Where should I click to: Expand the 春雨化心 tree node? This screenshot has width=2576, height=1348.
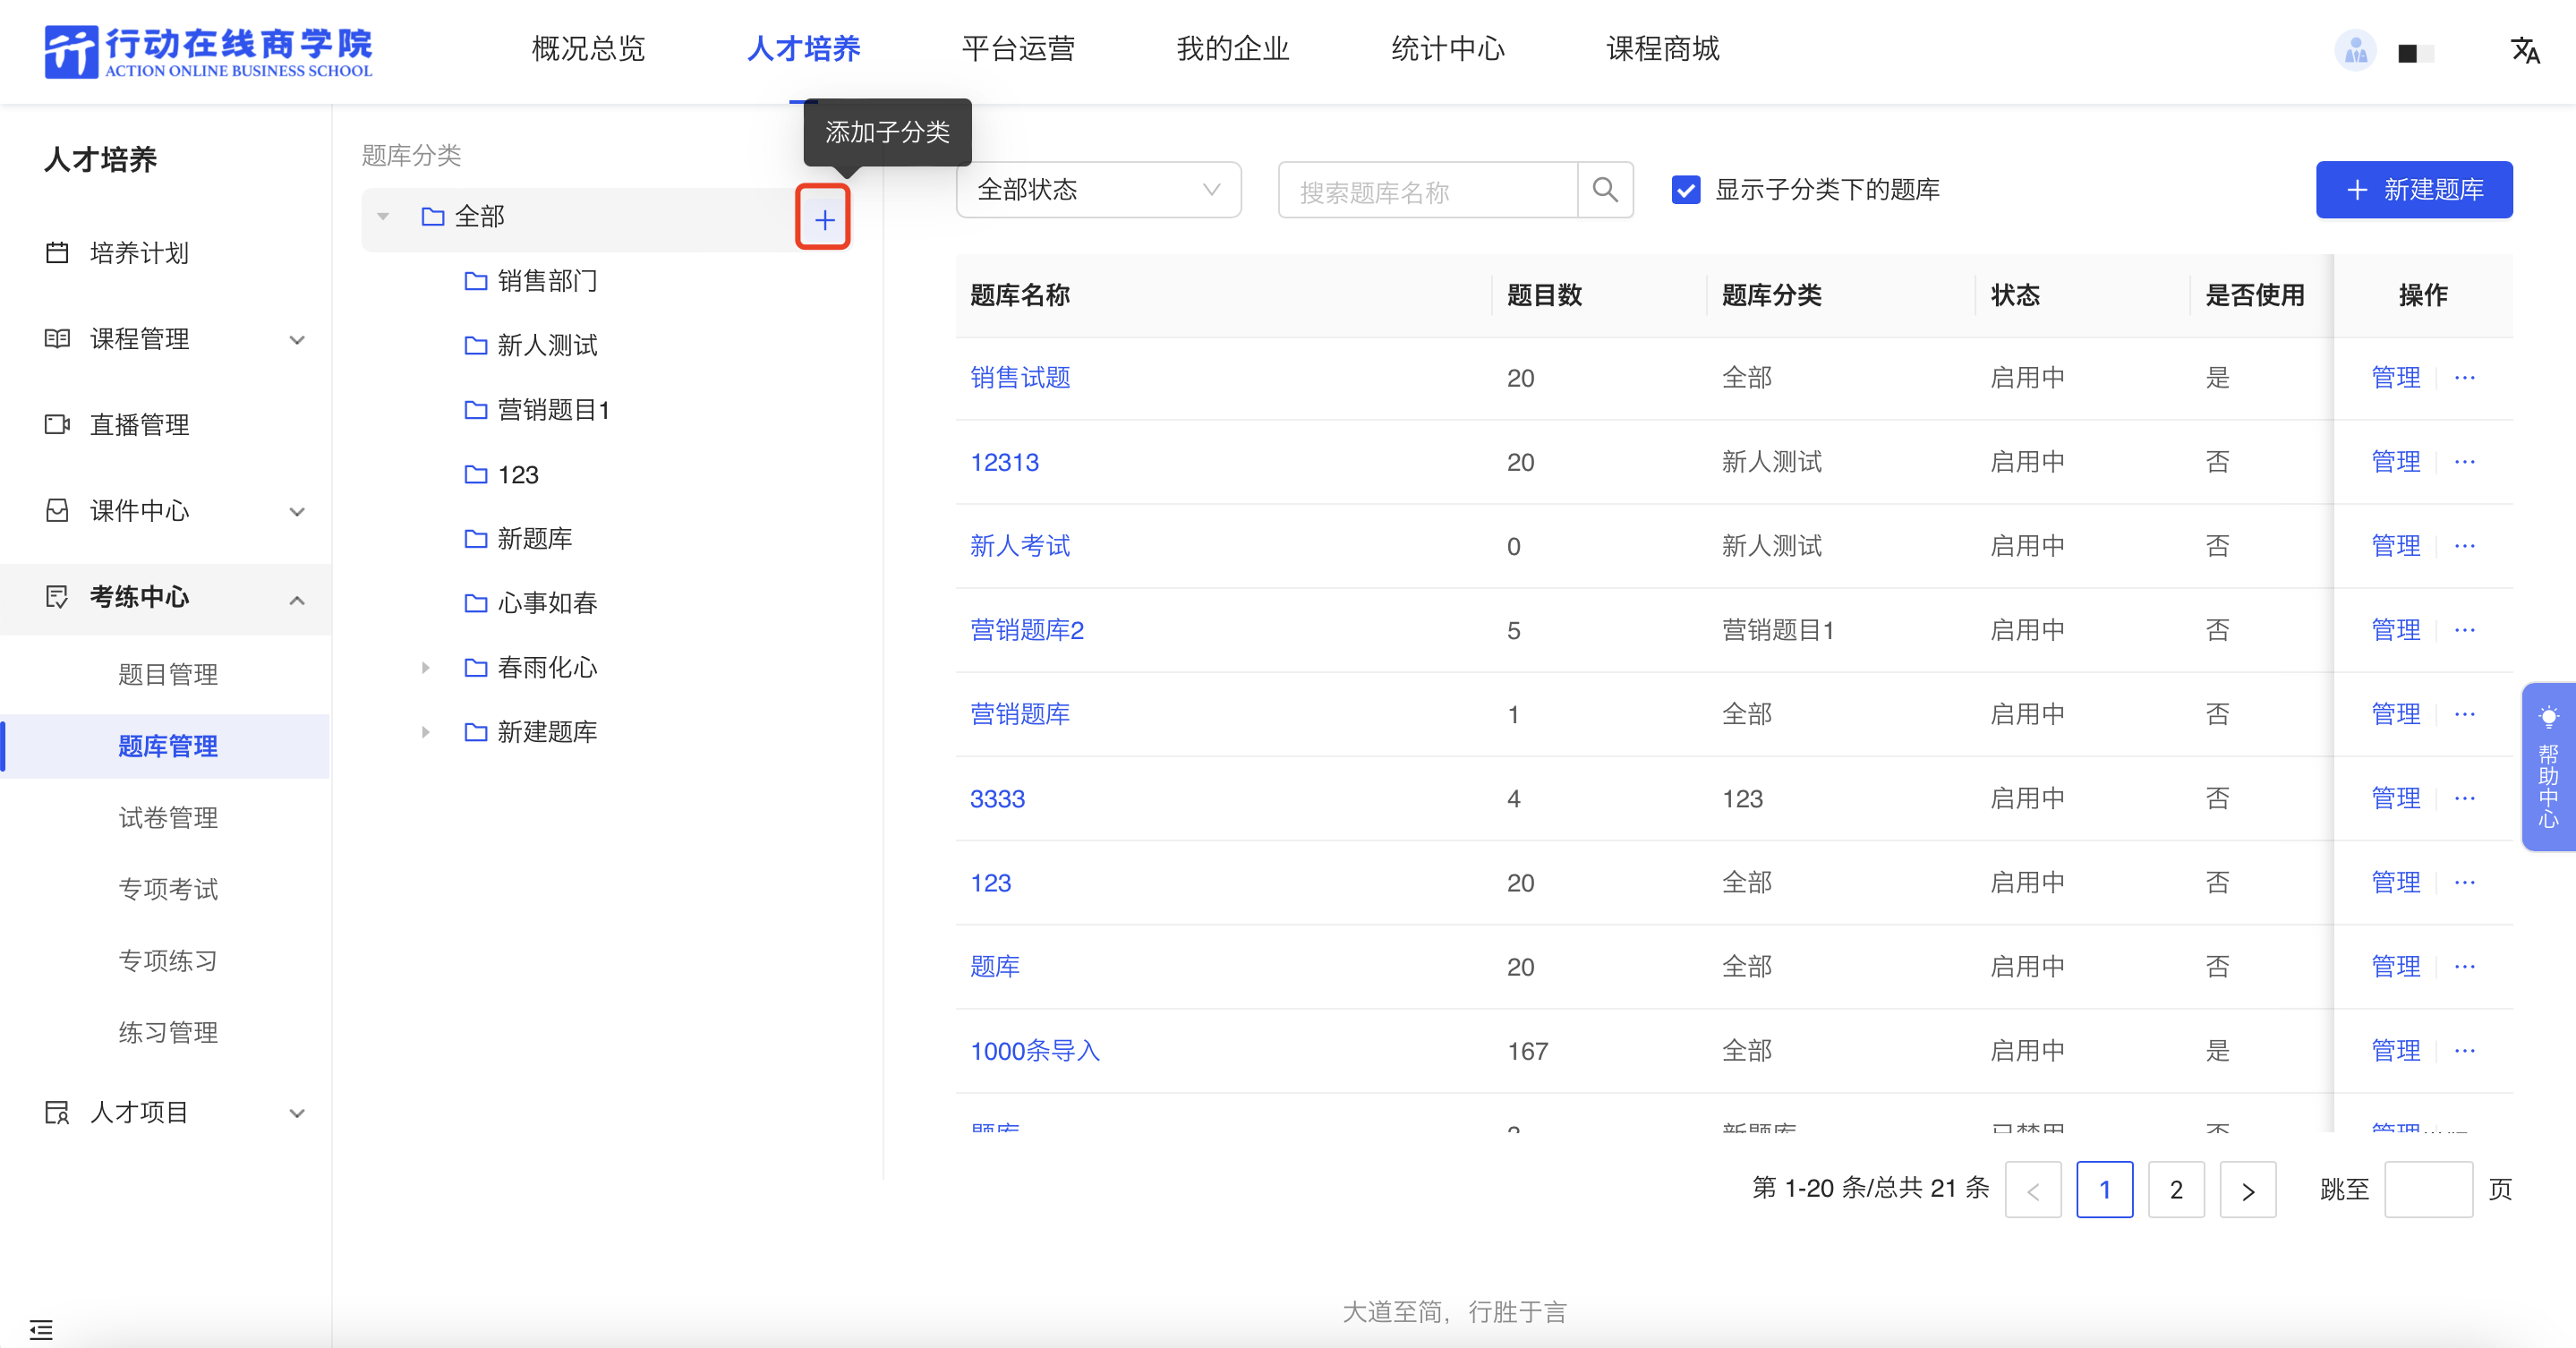(426, 668)
